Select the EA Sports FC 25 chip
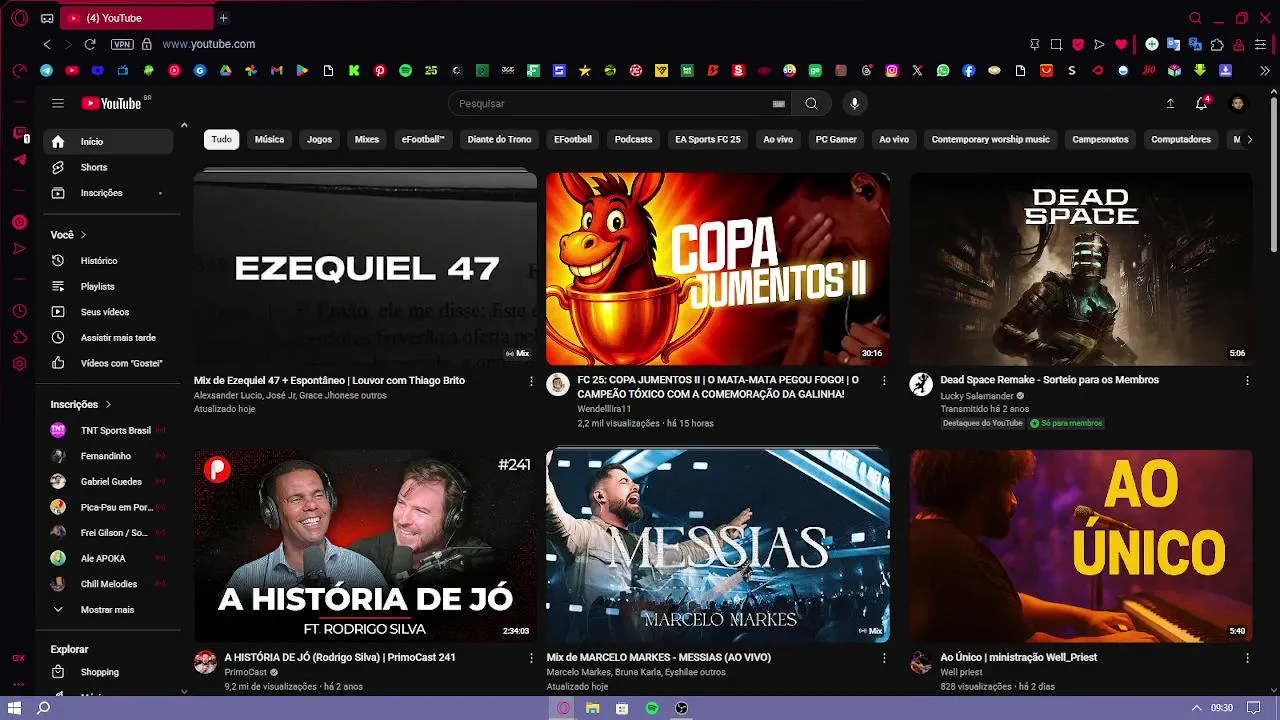Image resolution: width=1280 pixels, height=720 pixels. pyautogui.click(x=708, y=139)
